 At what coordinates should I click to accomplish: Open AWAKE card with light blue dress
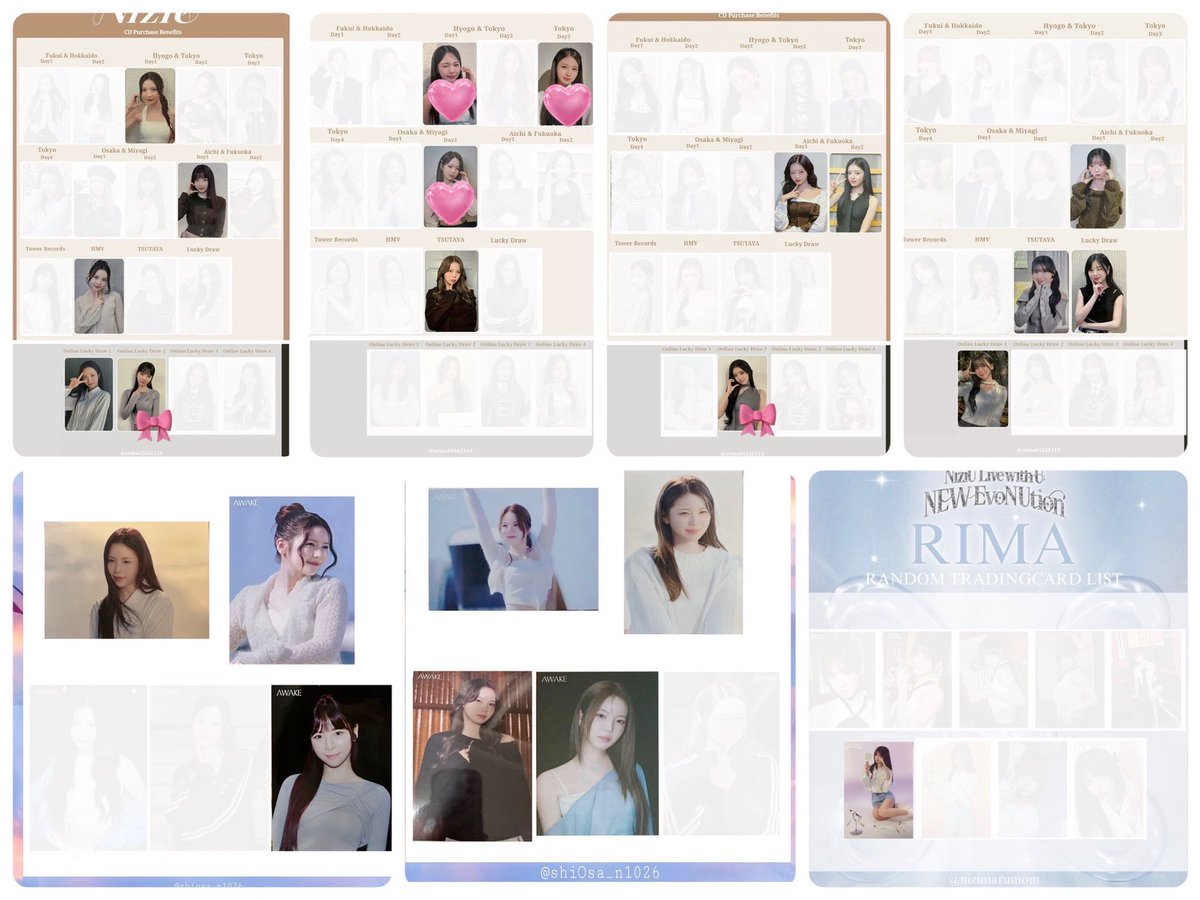(x=597, y=754)
